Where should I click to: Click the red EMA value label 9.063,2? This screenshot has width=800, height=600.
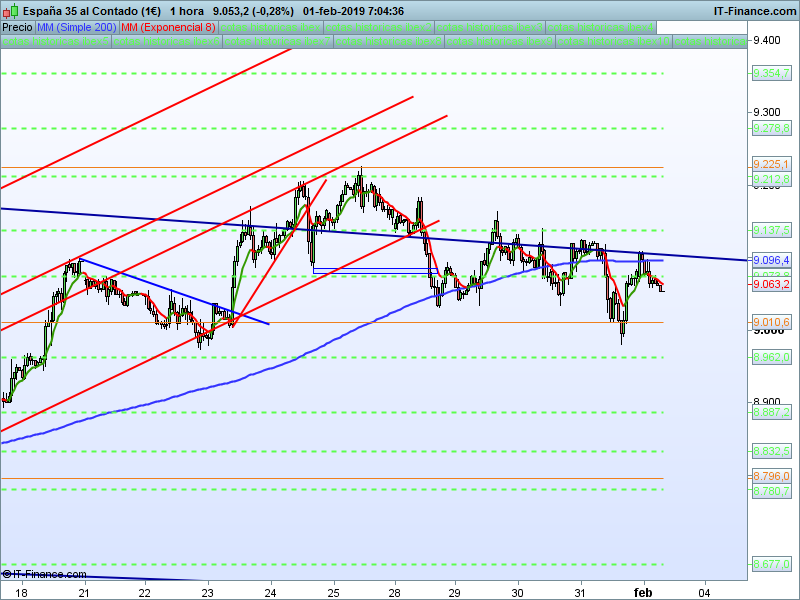tap(771, 284)
